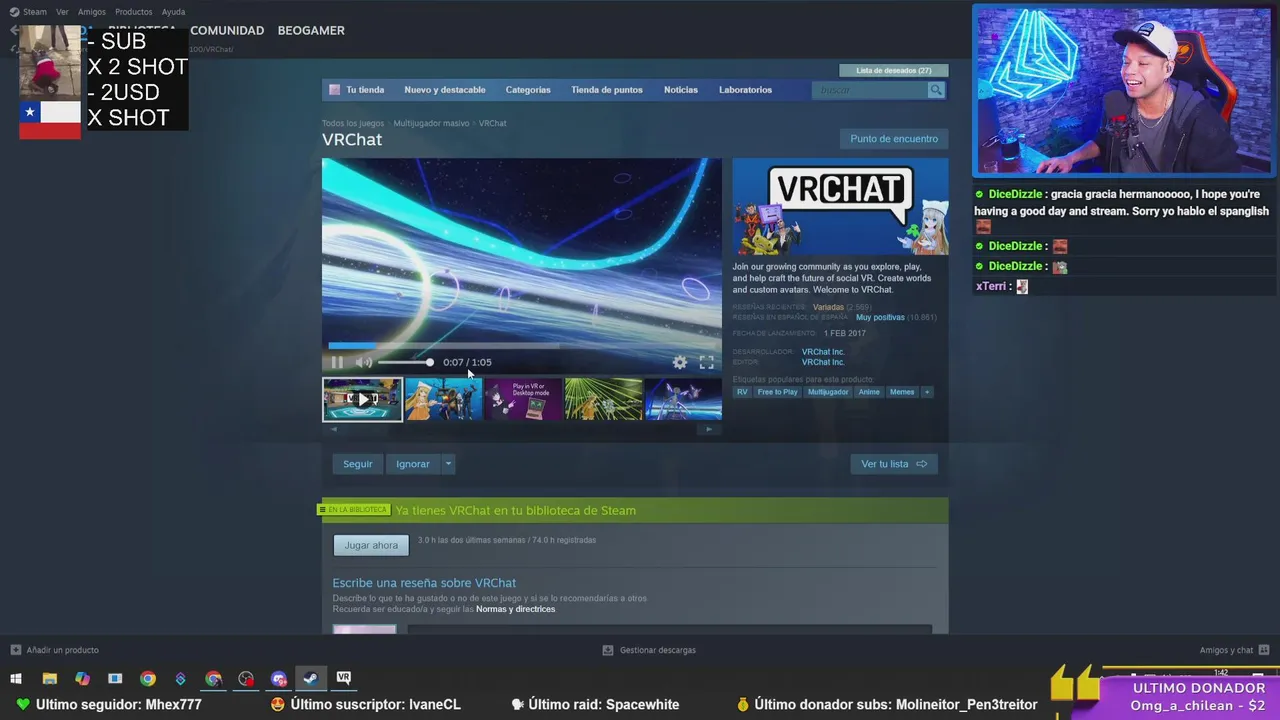Open Muy positivas reviews link

tap(880, 317)
